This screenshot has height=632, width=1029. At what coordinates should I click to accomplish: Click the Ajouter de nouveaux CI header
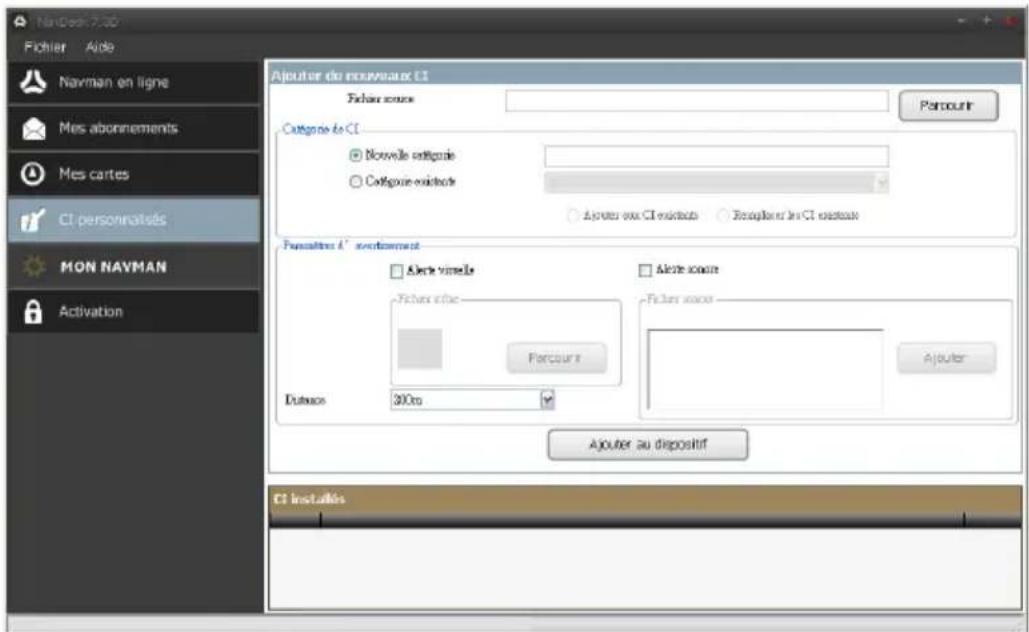click(645, 75)
